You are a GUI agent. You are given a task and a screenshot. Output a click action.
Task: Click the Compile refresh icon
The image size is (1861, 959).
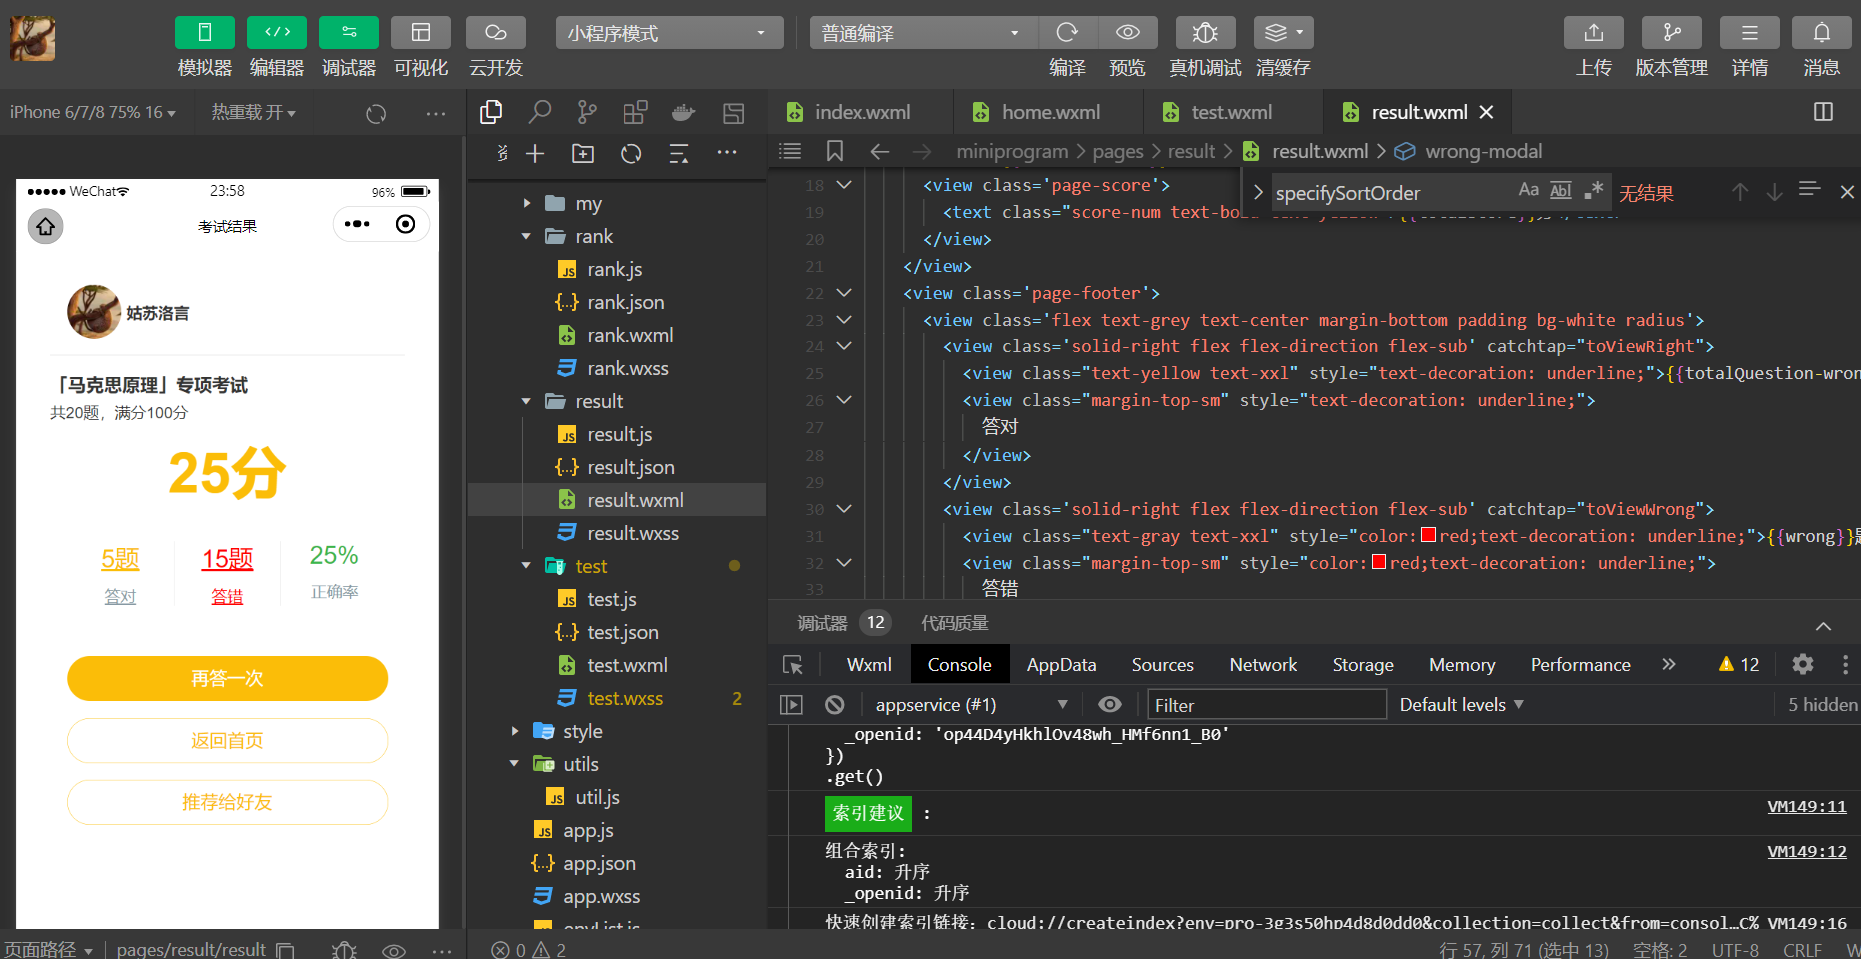(x=1067, y=33)
